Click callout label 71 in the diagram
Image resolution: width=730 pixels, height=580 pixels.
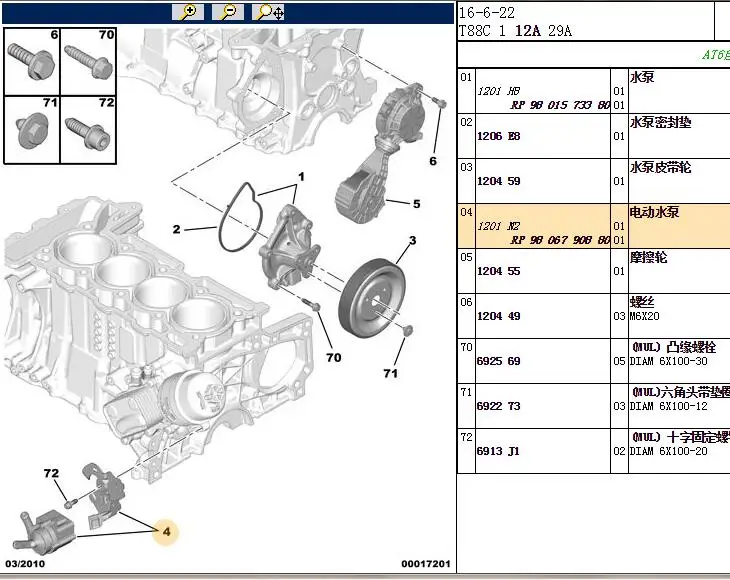click(x=391, y=373)
